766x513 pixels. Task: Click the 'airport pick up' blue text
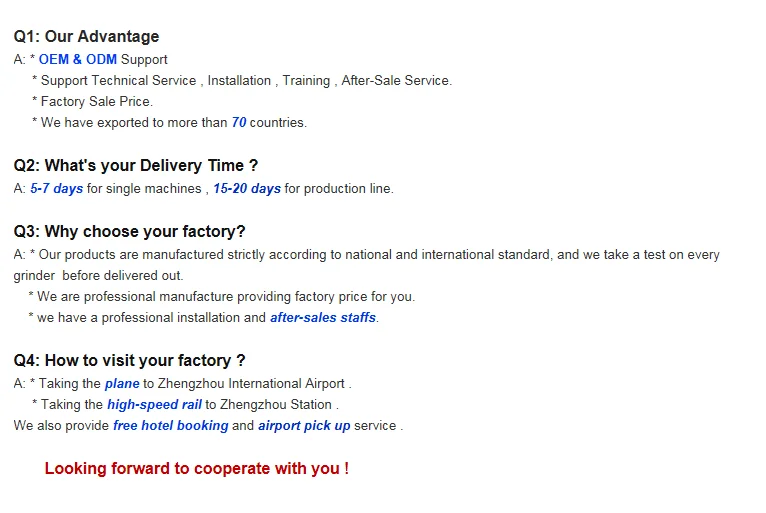pos(304,426)
